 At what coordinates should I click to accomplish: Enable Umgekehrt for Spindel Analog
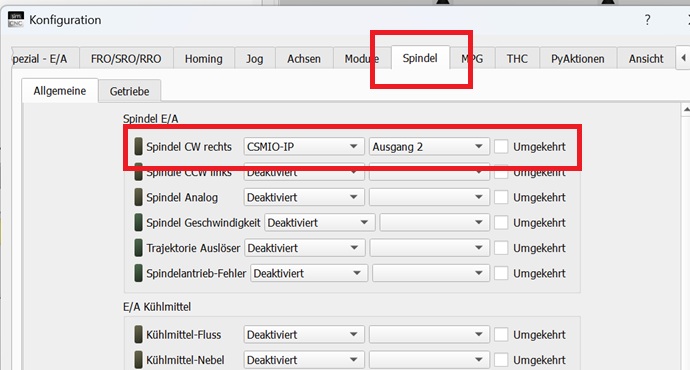coord(501,197)
